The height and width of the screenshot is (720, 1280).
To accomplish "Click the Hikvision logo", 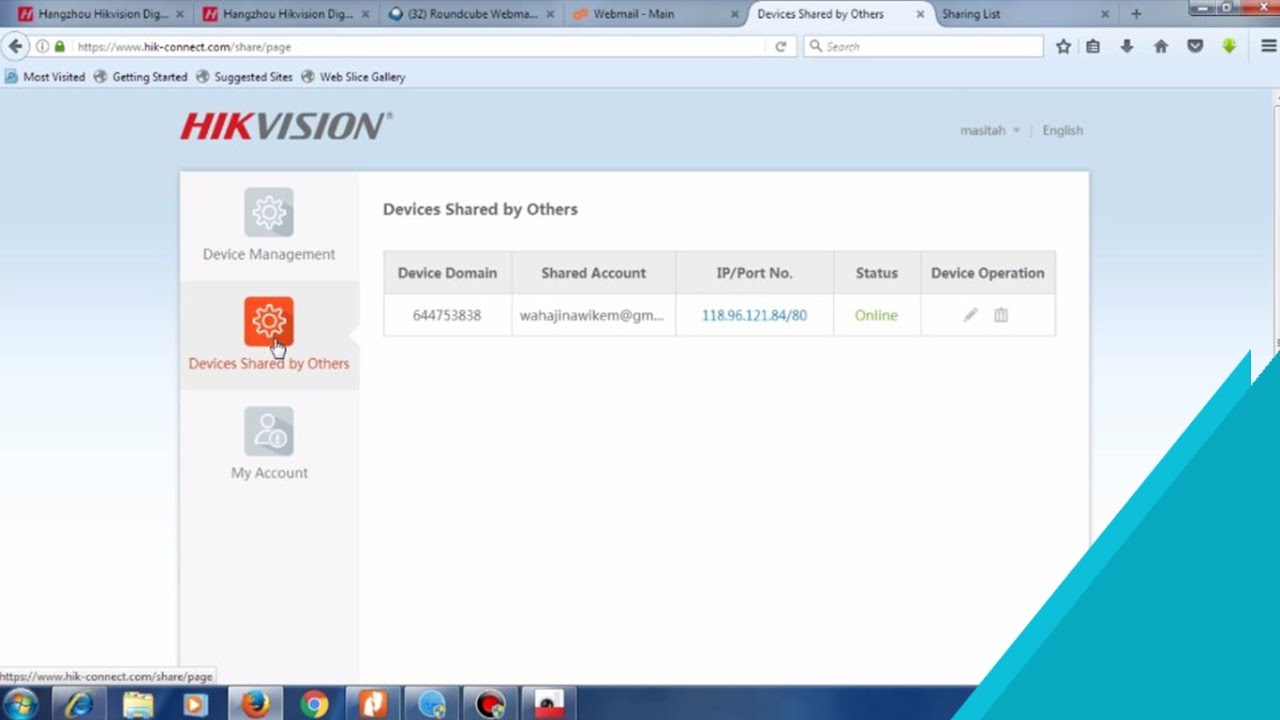I will click(286, 126).
